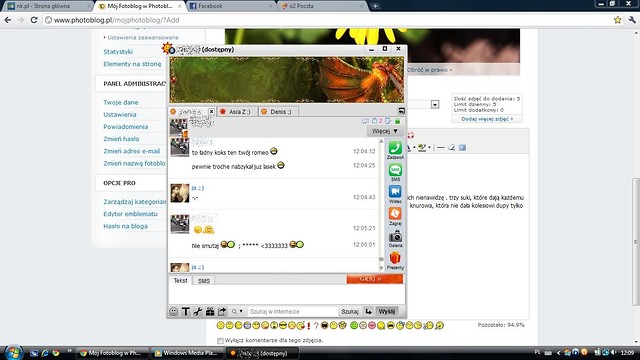Open the emoticon picker in chat toolbar

pos(173,311)
